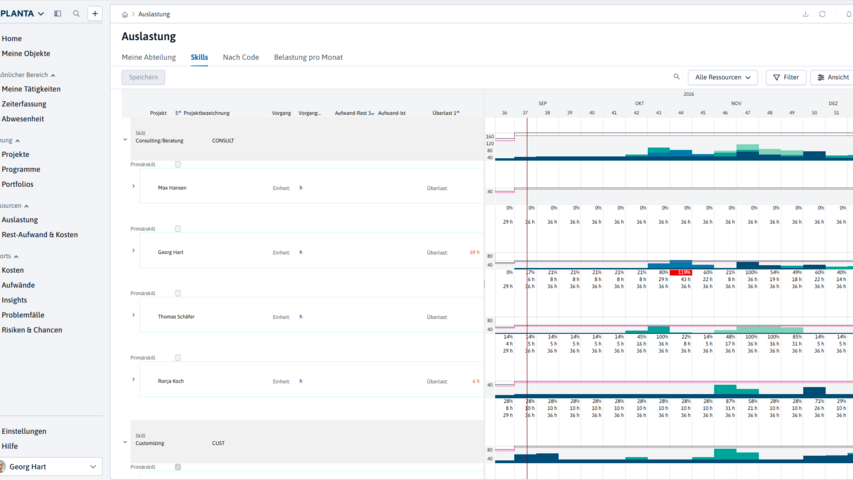853x480 pixels.
Task: Toggle Primärskill checkbox above Max Hansen
Action: tap(178, 164)
